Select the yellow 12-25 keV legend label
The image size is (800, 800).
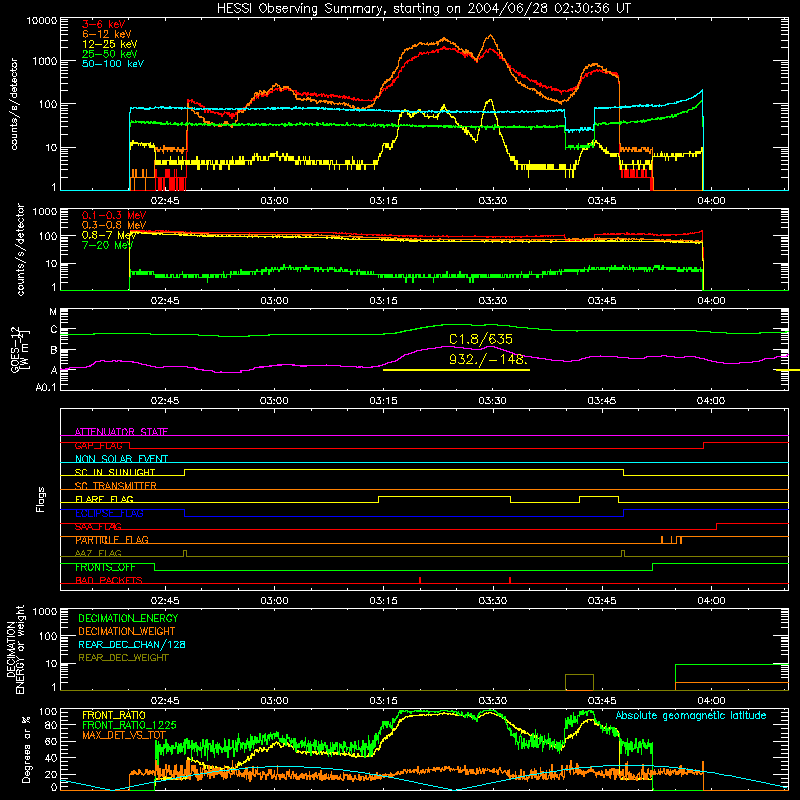coord(110,44)
